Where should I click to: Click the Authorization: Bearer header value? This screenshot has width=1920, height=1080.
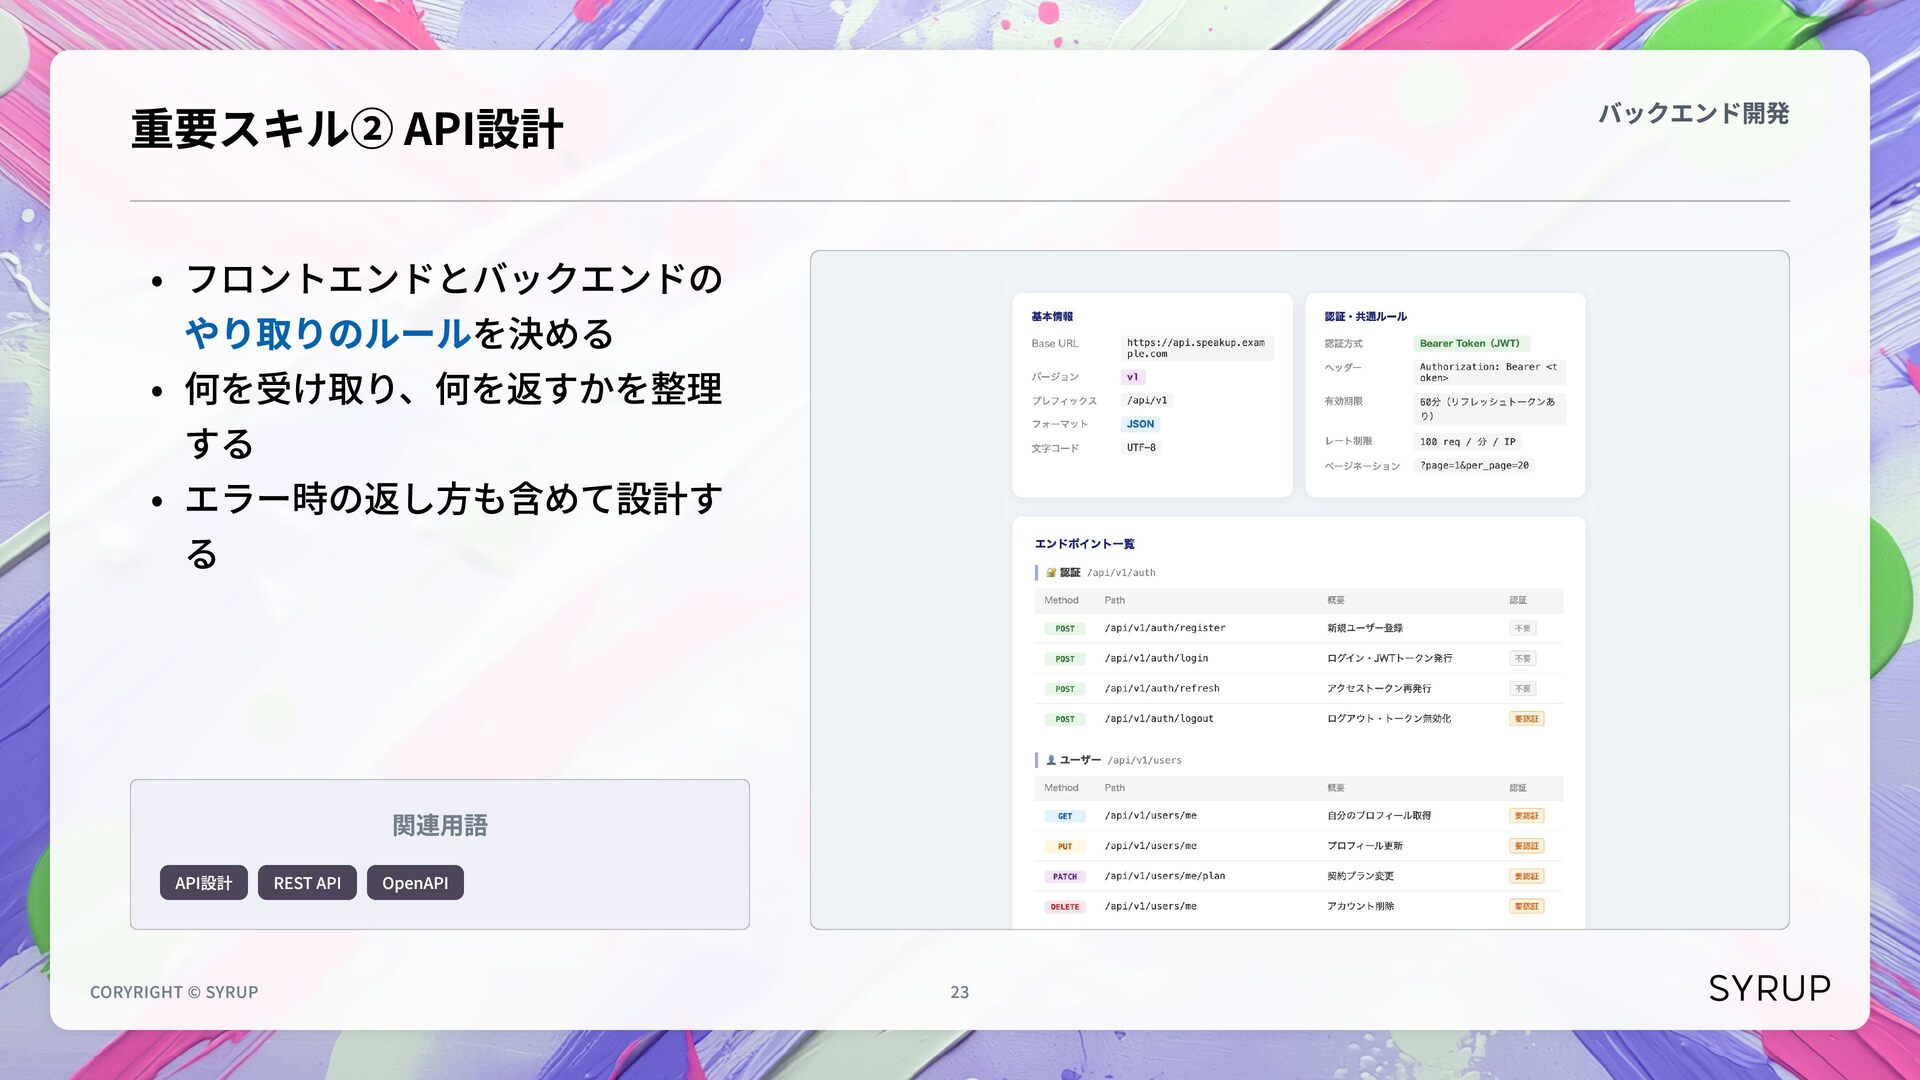(1489, 372)
